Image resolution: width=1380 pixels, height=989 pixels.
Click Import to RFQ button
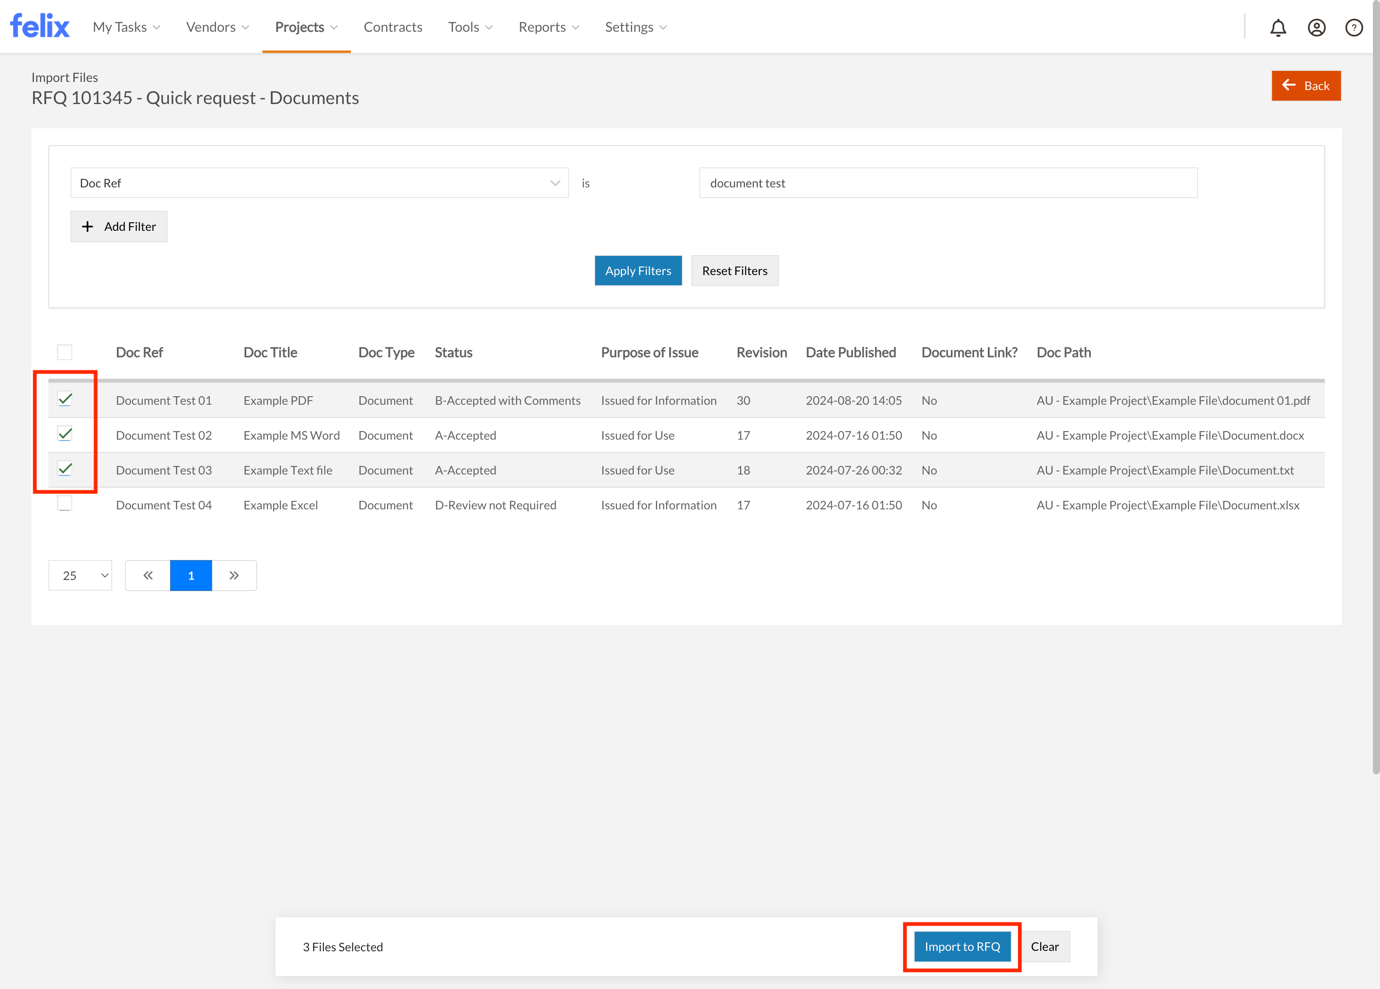(x=962, y=947)
